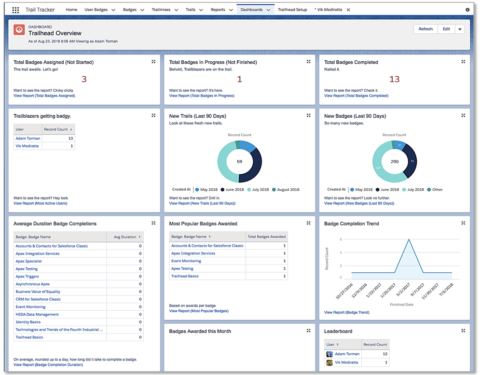This screenshot has width=480, height=375.
Task: Expand the Most Popular Badges Awarded widget
Action: (308, 223)
